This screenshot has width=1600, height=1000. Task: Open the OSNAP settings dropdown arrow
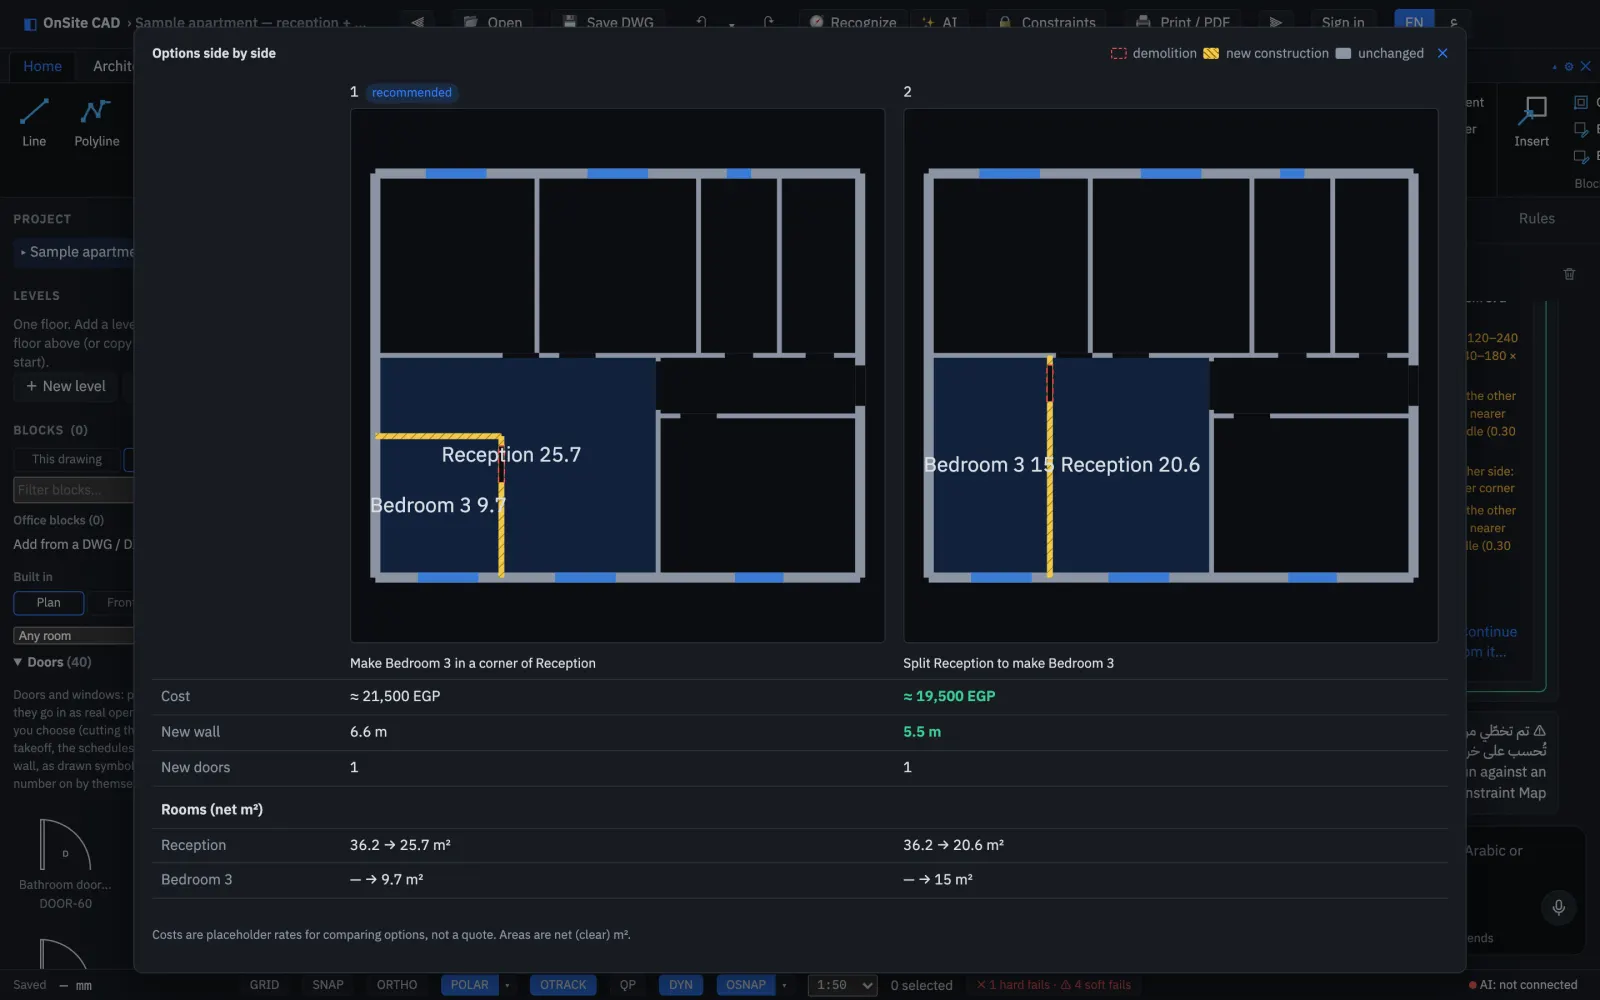point(784,985)
